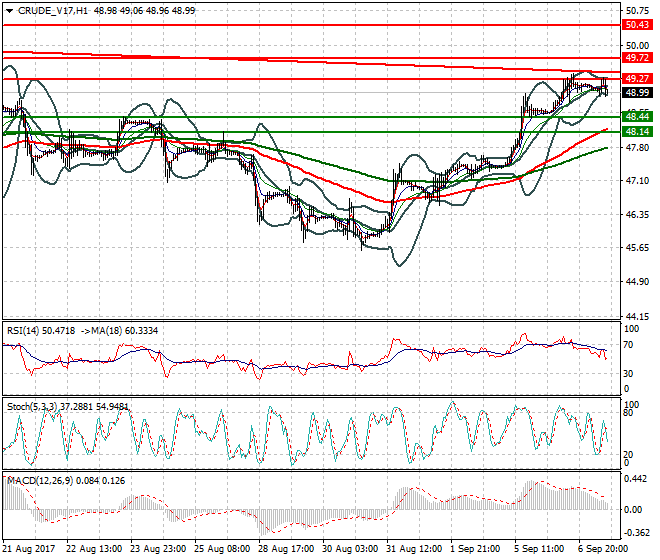Click the 44.90 price axis value
This screenshot has width=660, height=560.
(637, 282)
